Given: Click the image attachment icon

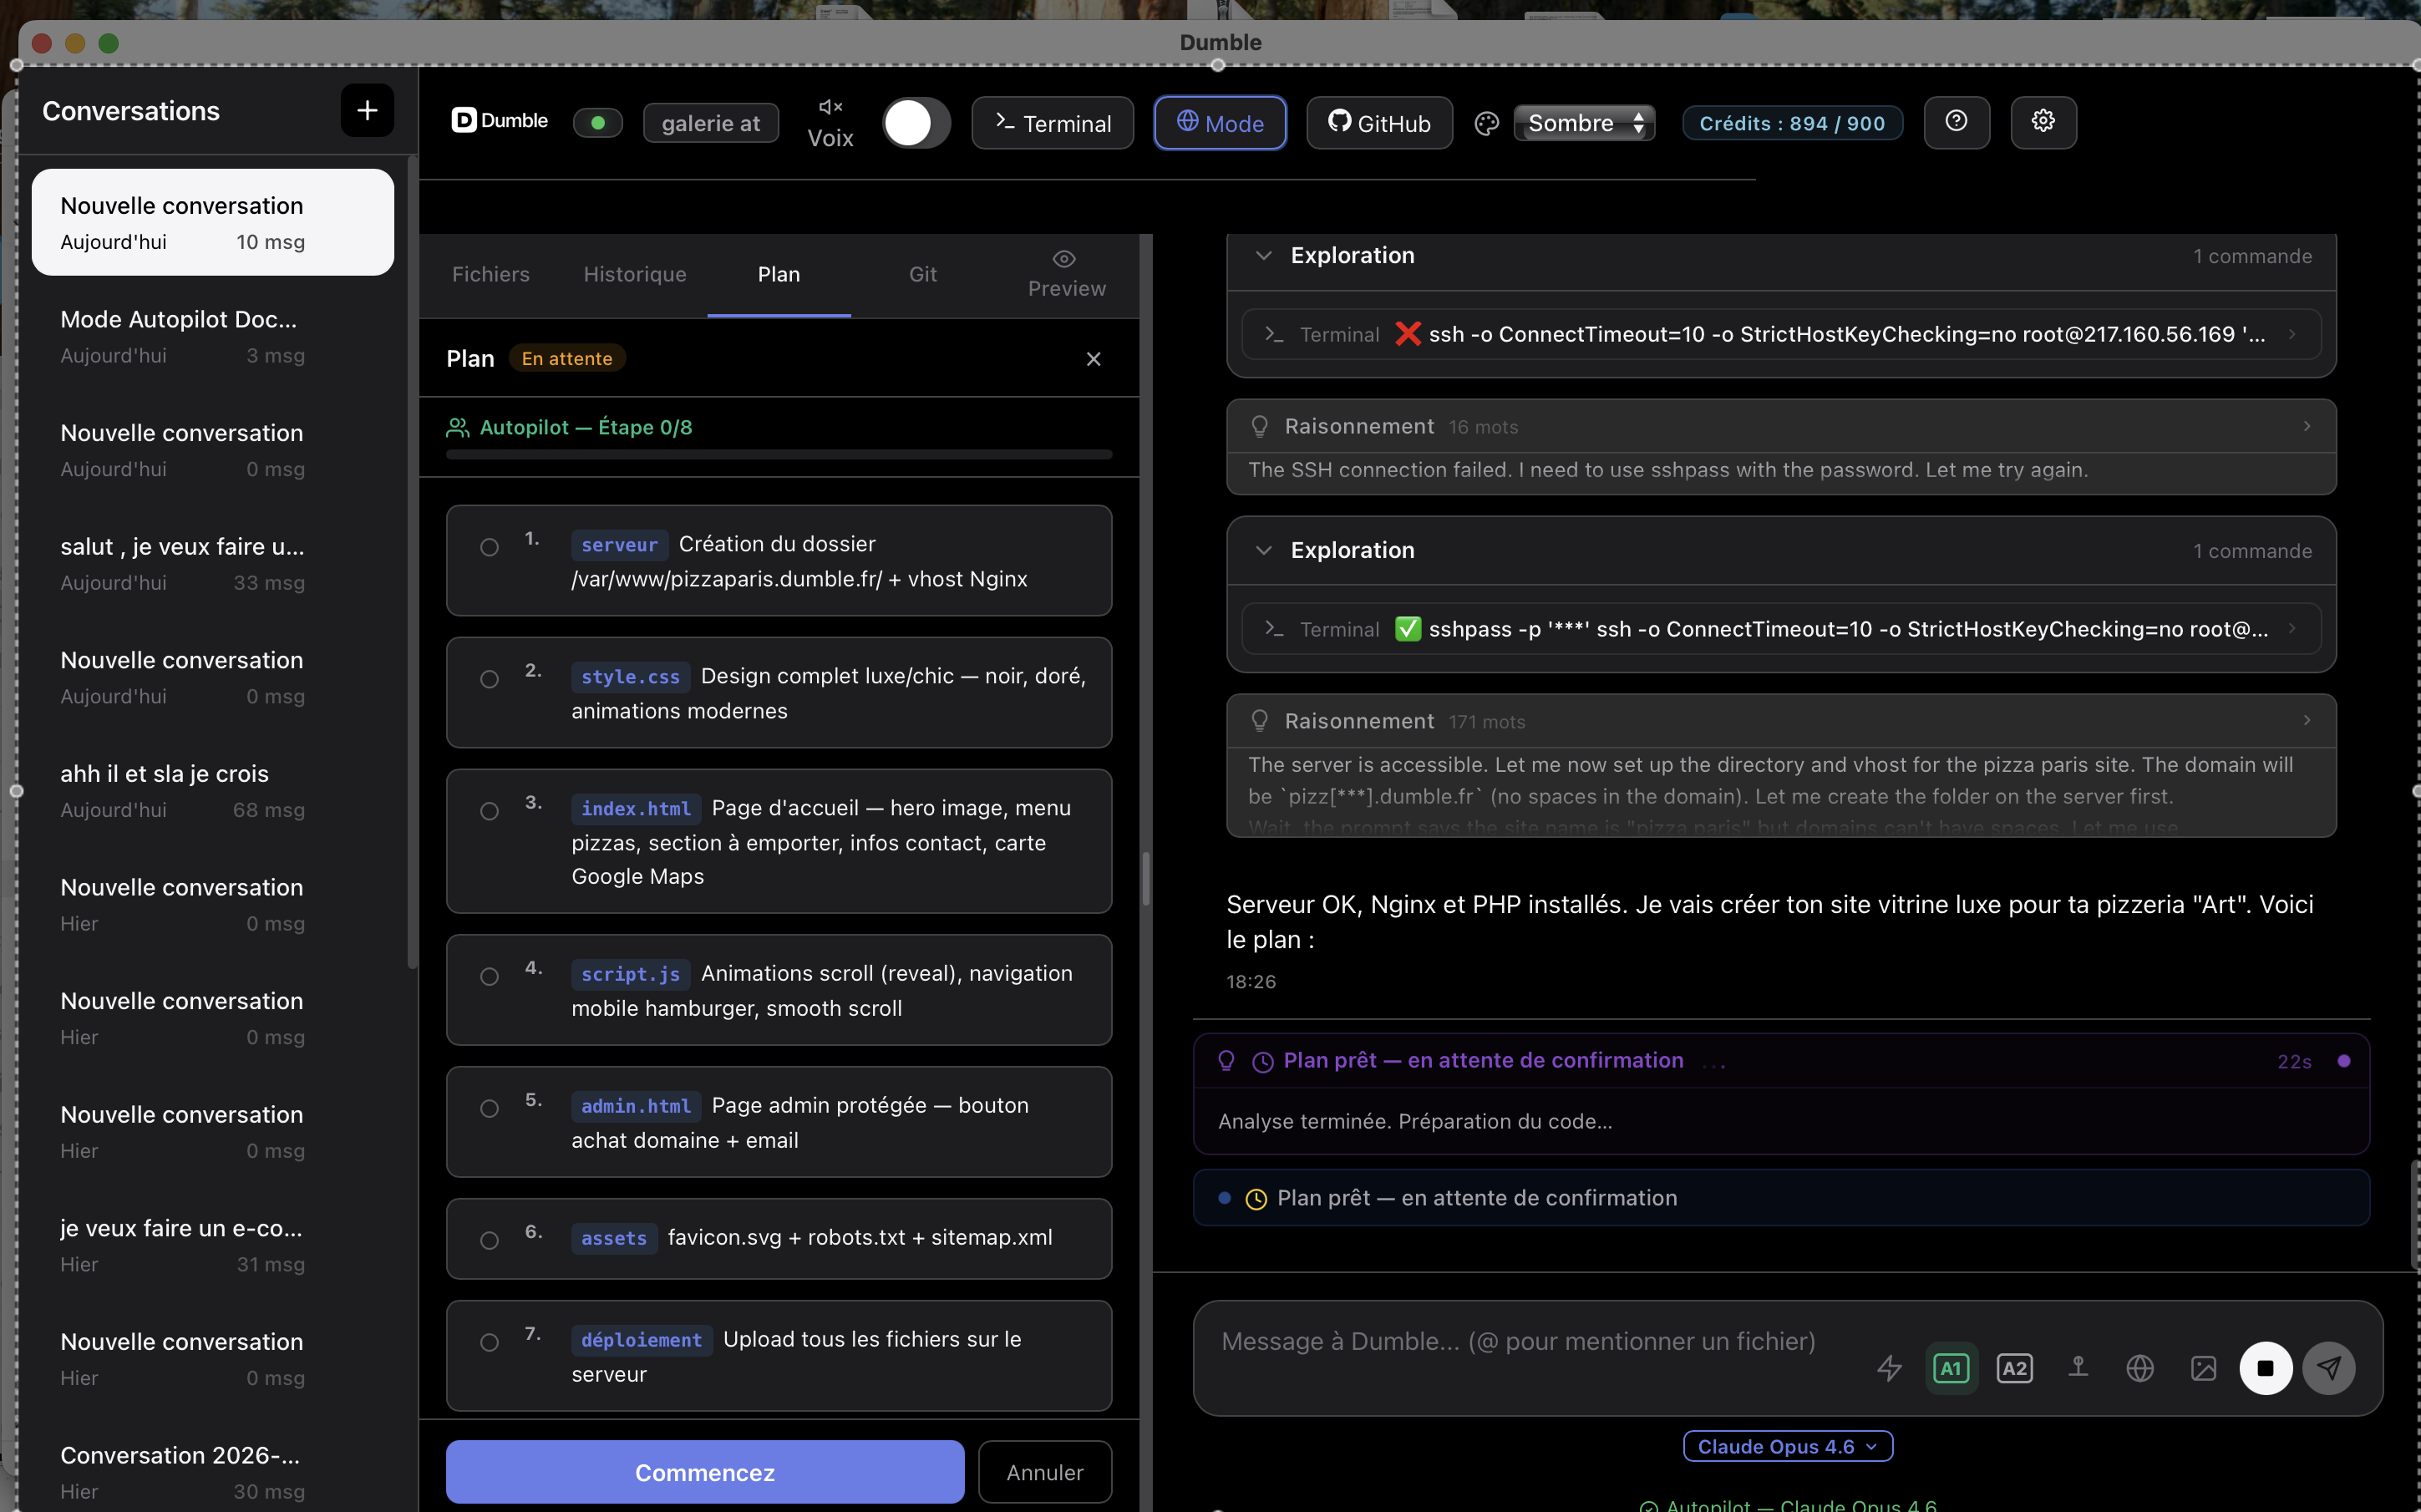Looking at the screenshot, I should (x=2202, y=1367).
